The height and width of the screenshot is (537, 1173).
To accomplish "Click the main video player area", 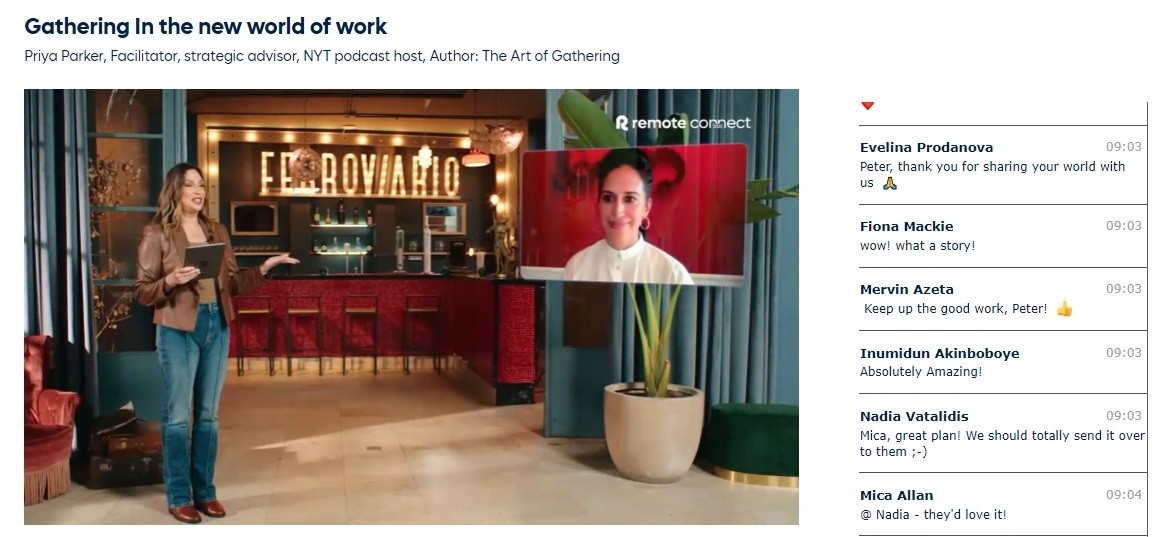I will pos(411,307).
